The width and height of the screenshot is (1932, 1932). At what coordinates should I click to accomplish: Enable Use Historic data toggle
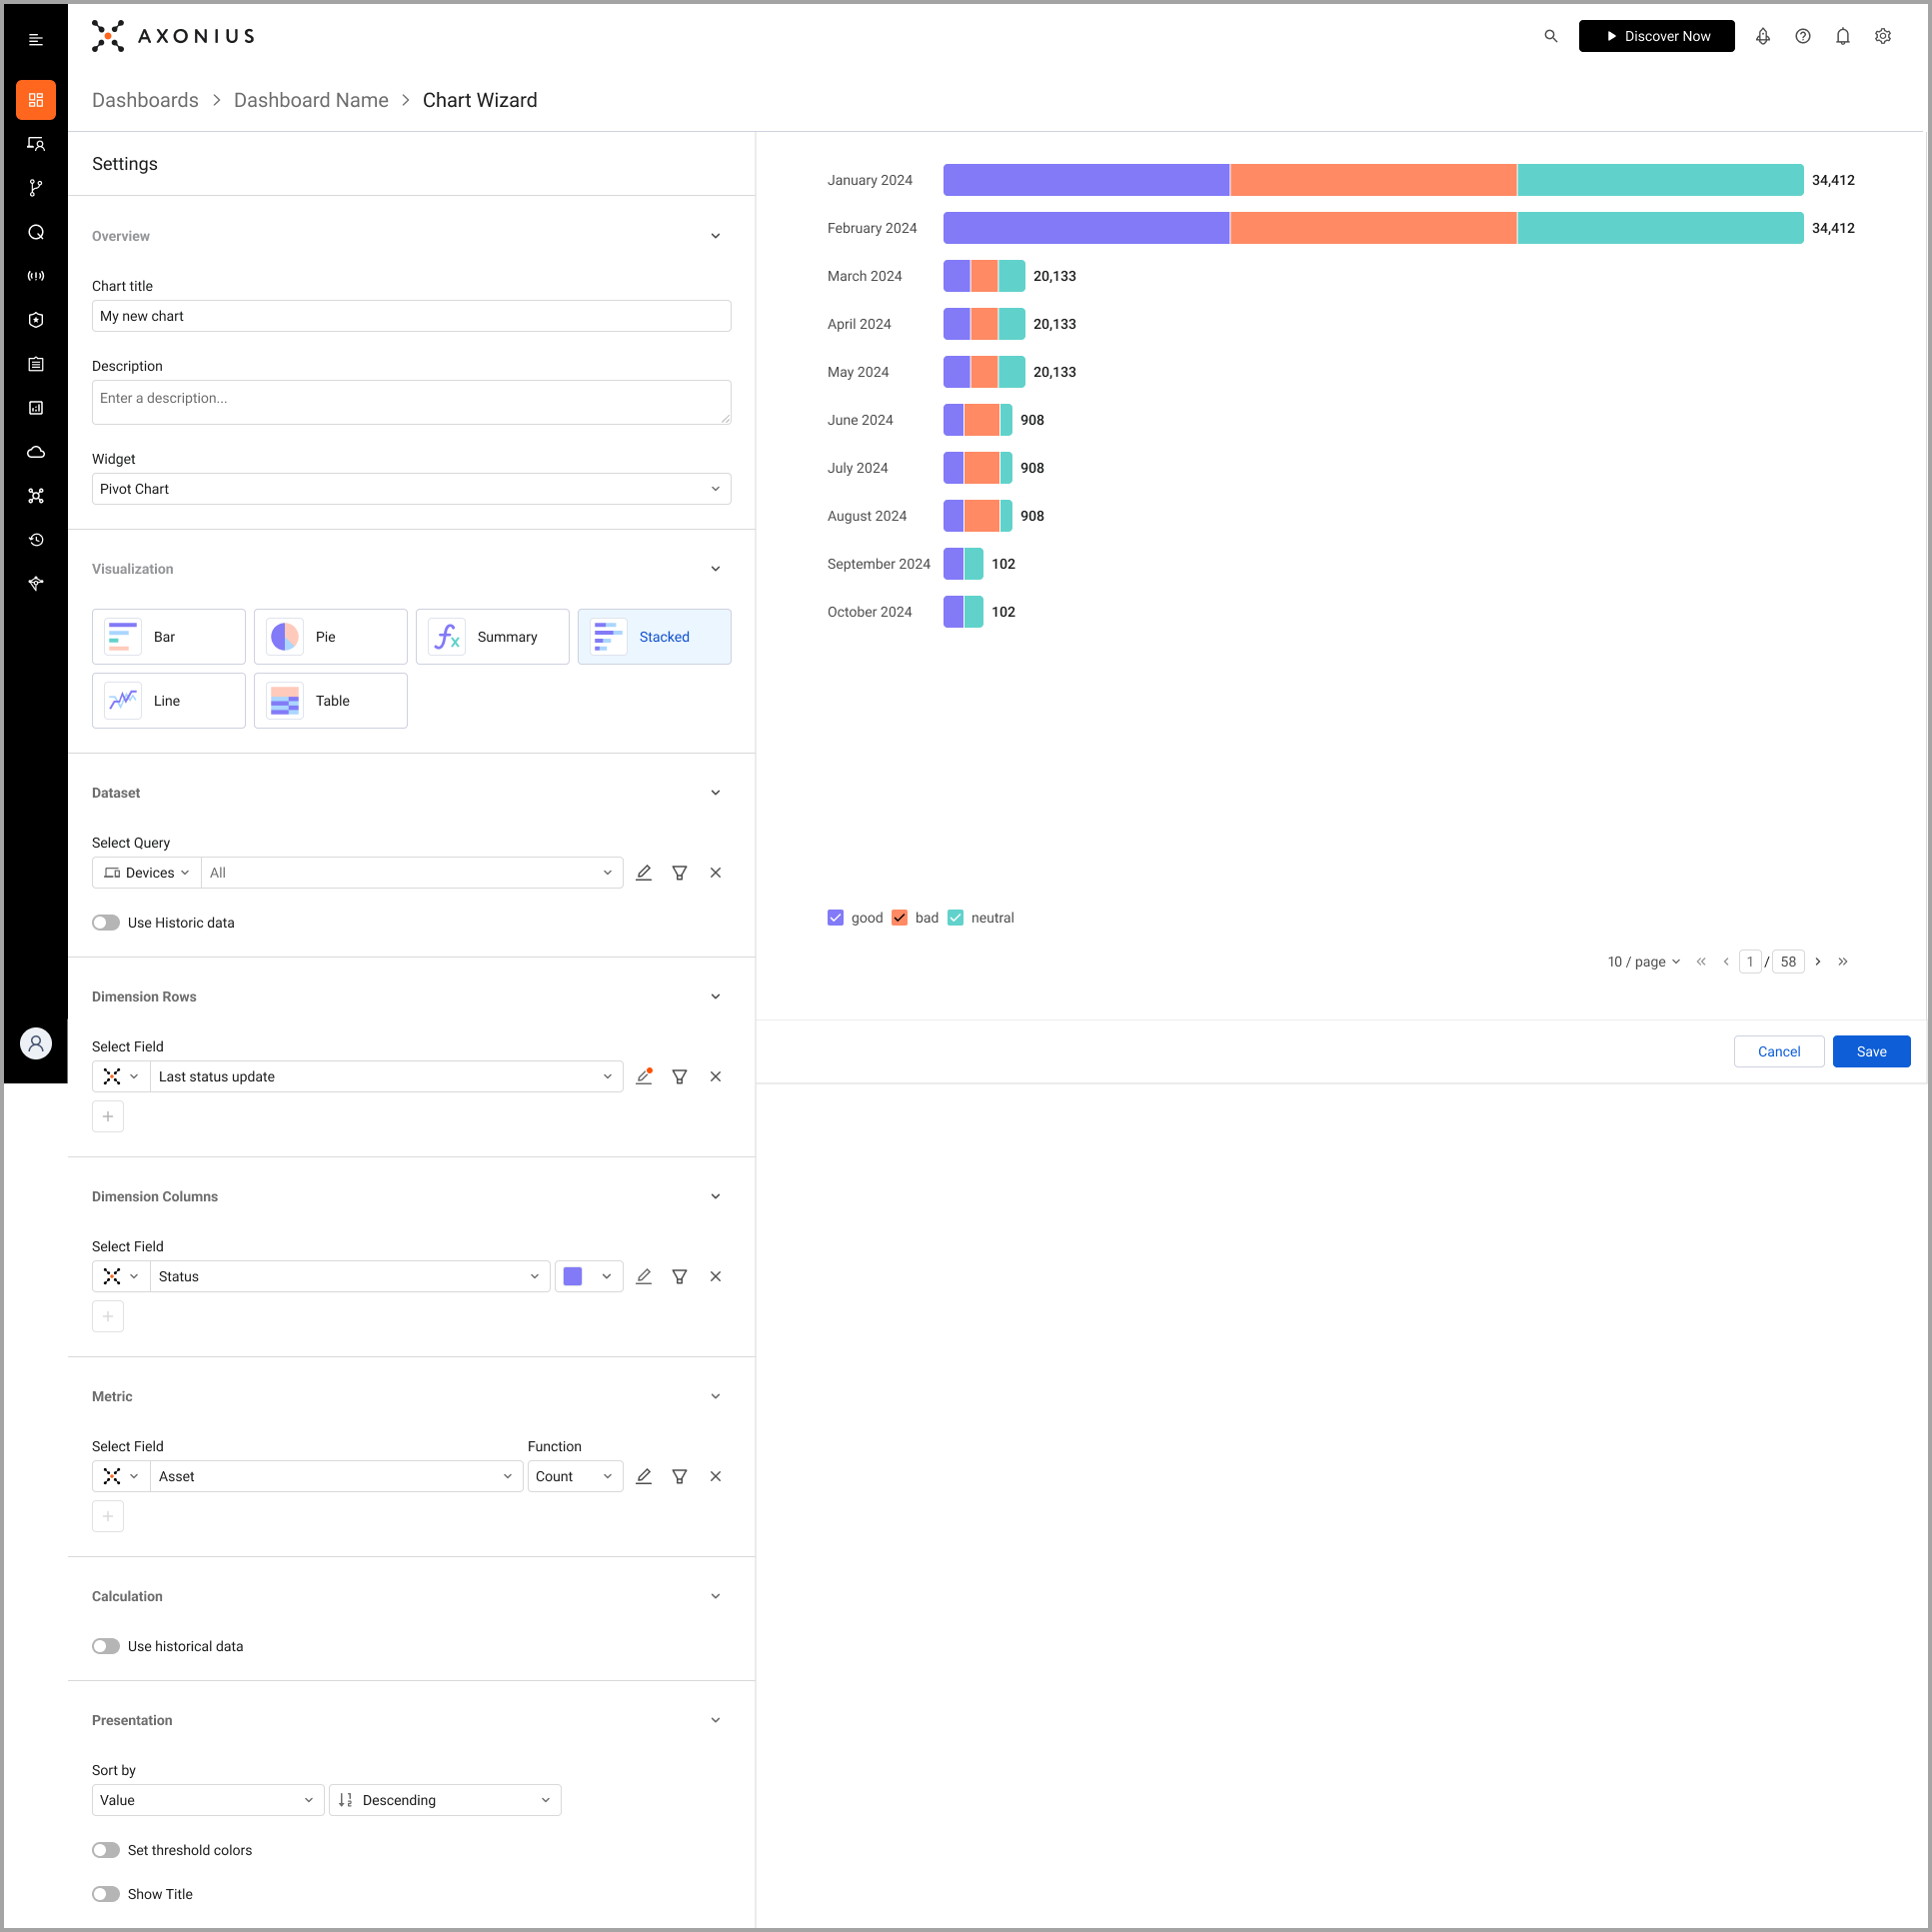pos(106,923)
